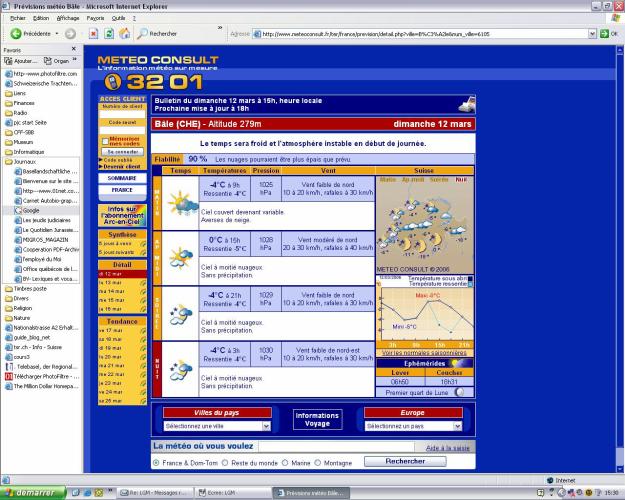Click the Ajouter favorites icon
Viewport: 625px width, 500px height.
[x=8, y=61]
